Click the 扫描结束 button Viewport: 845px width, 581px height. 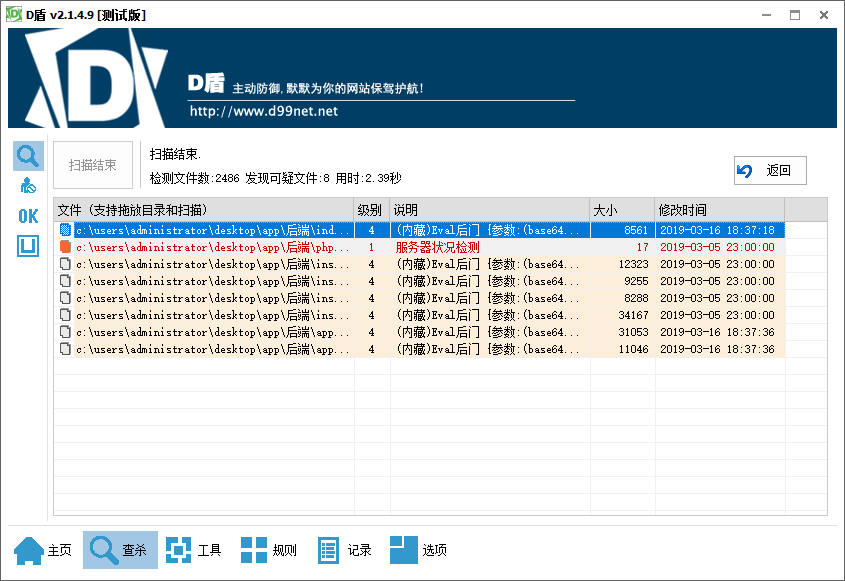click(93, 165)
